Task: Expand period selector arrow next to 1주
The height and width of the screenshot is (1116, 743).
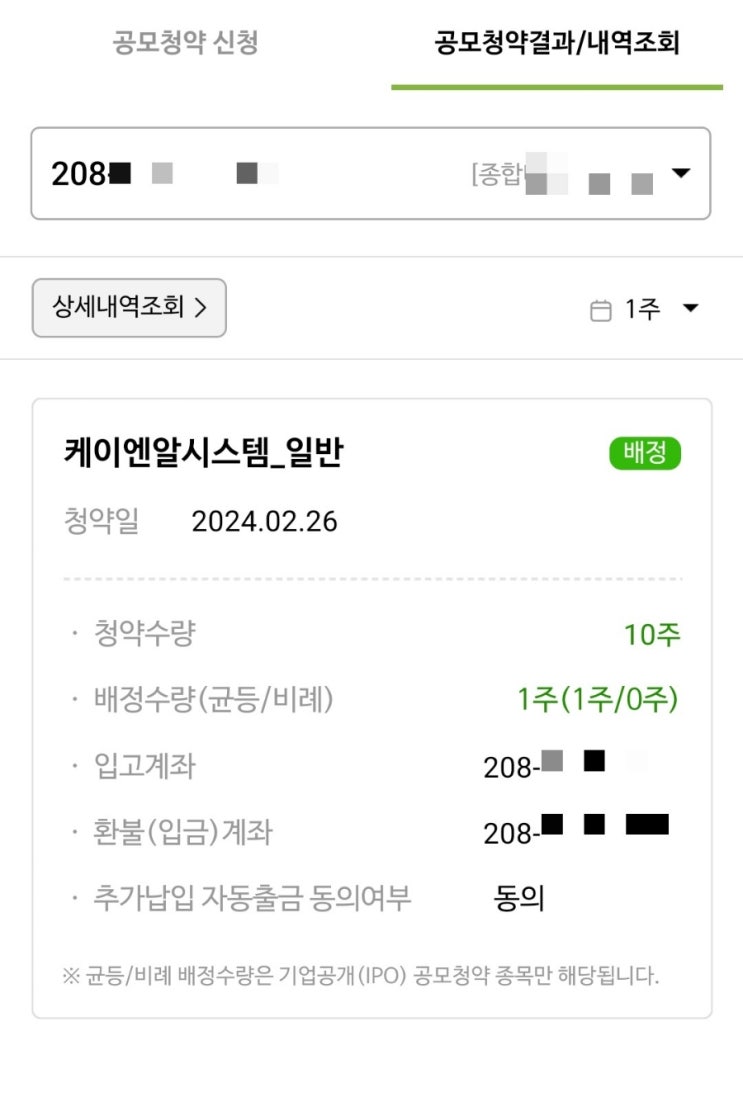Action: [690, 308]
